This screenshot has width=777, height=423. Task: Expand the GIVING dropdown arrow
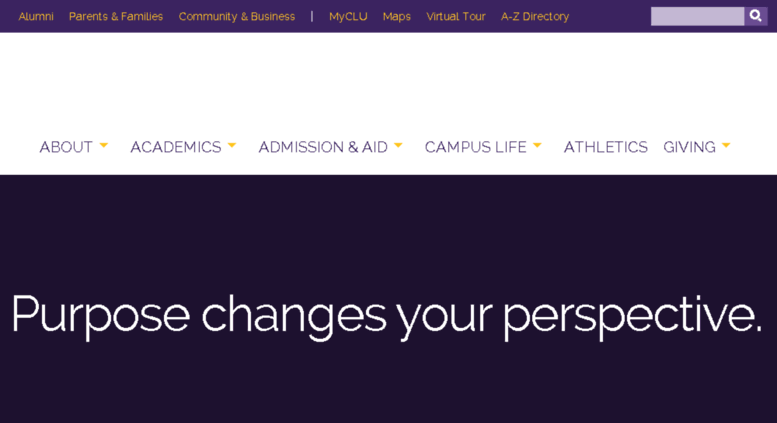pos(726,146)
